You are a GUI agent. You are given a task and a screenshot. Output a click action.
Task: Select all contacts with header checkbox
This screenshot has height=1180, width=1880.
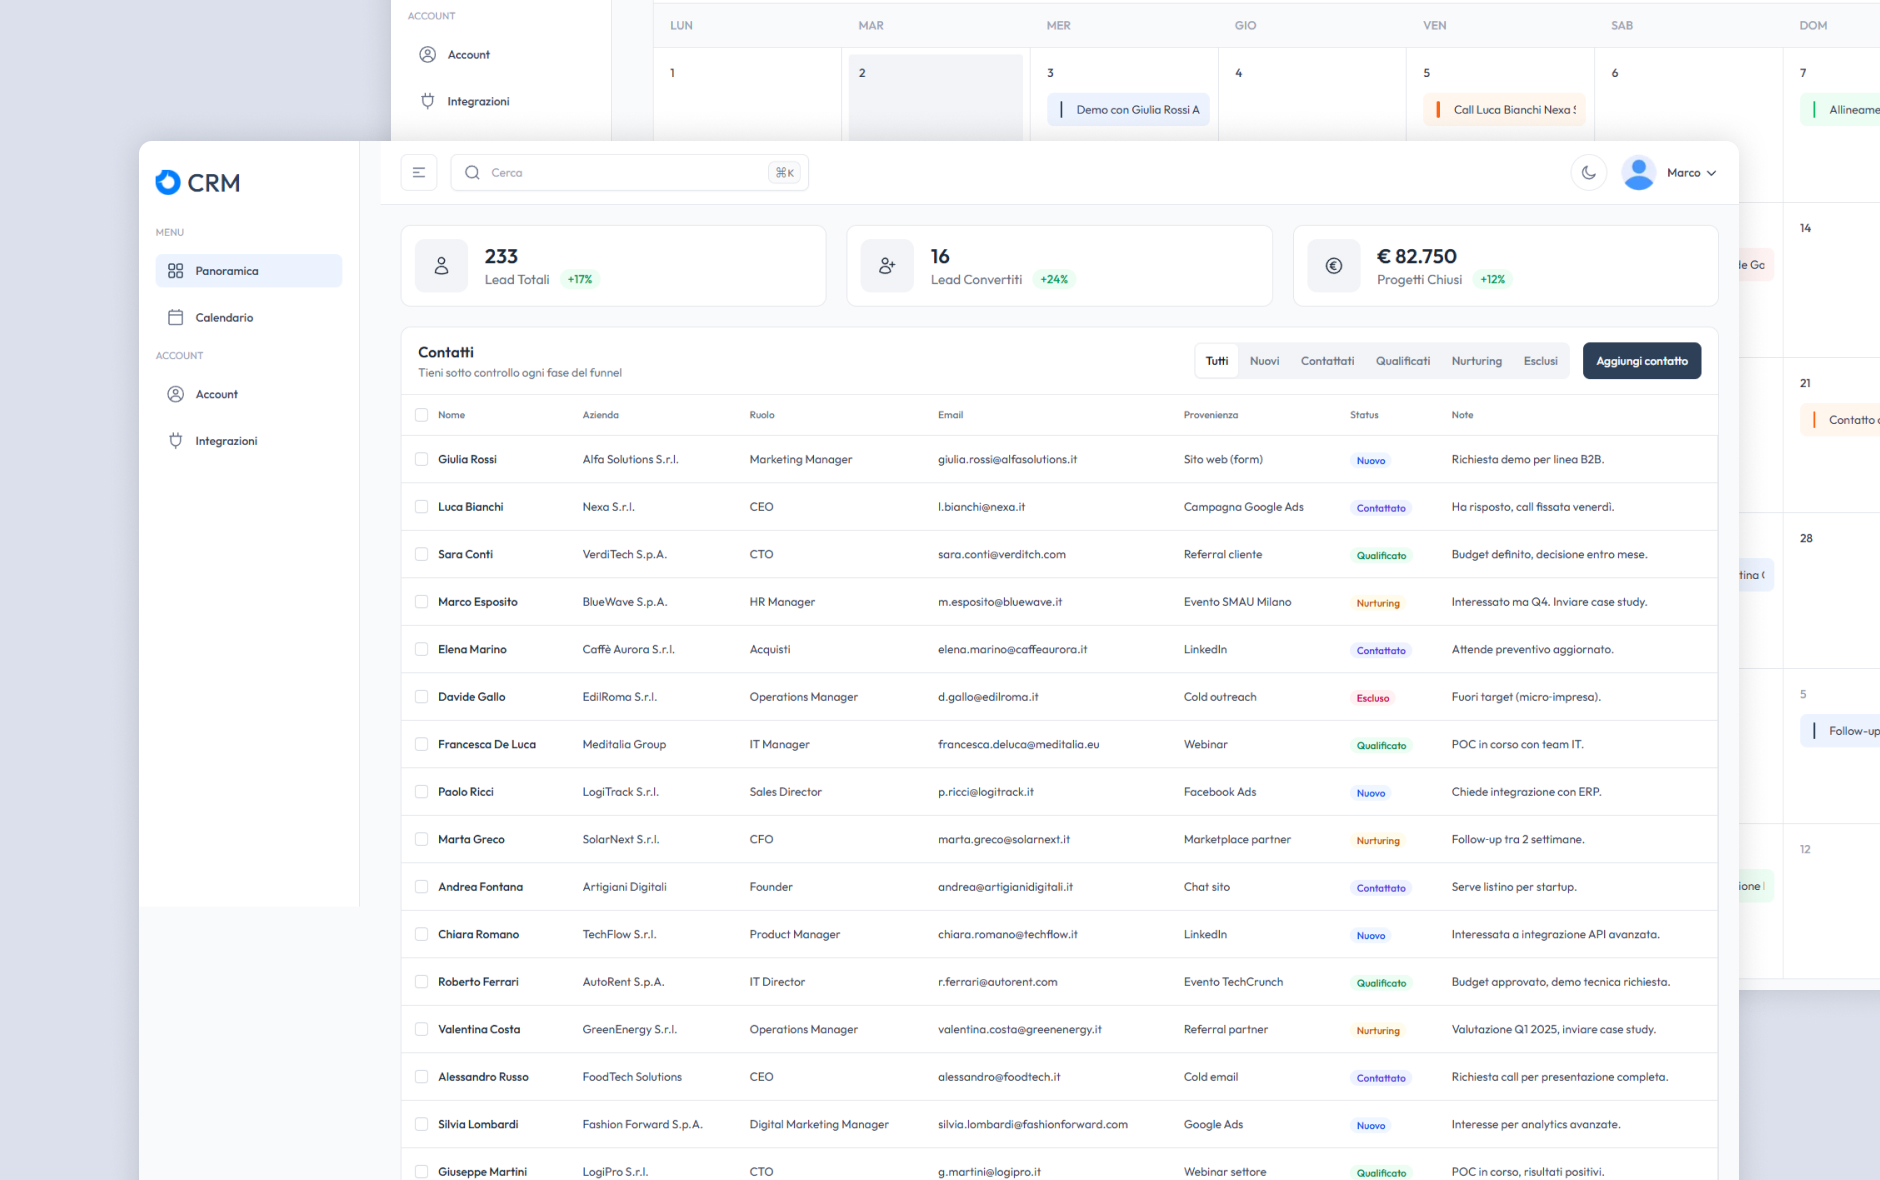click(x=421, y=415)
